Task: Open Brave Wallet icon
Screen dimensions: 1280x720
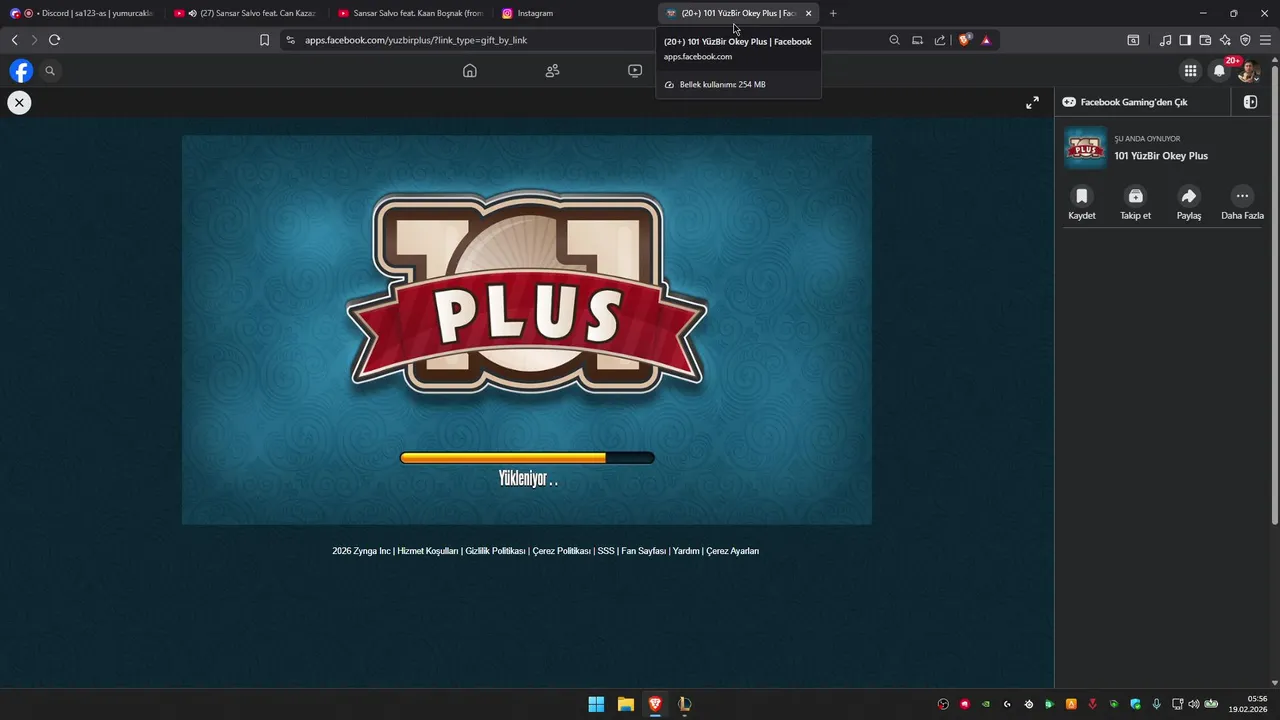Action: click(x=1205, y=40)
